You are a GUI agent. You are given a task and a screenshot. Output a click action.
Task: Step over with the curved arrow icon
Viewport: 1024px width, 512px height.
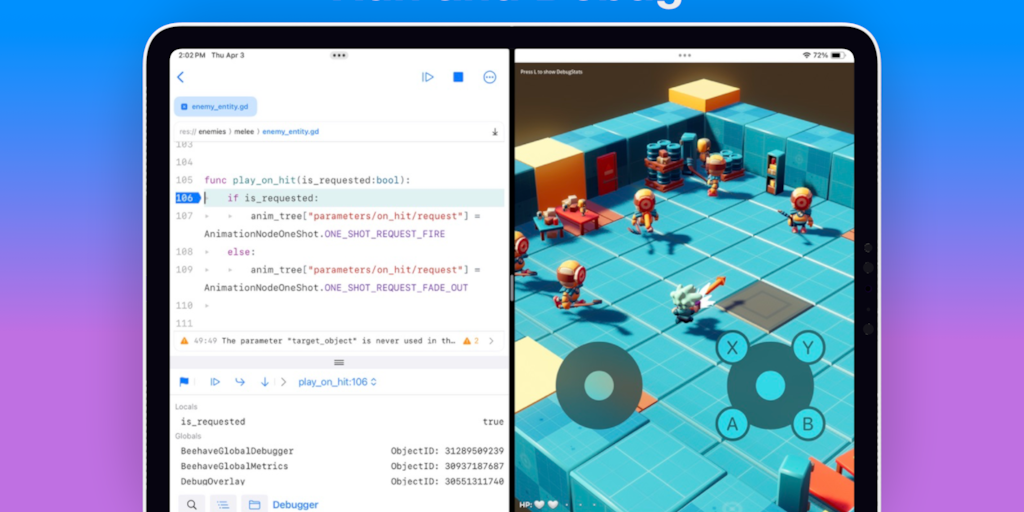pos(240,382)
